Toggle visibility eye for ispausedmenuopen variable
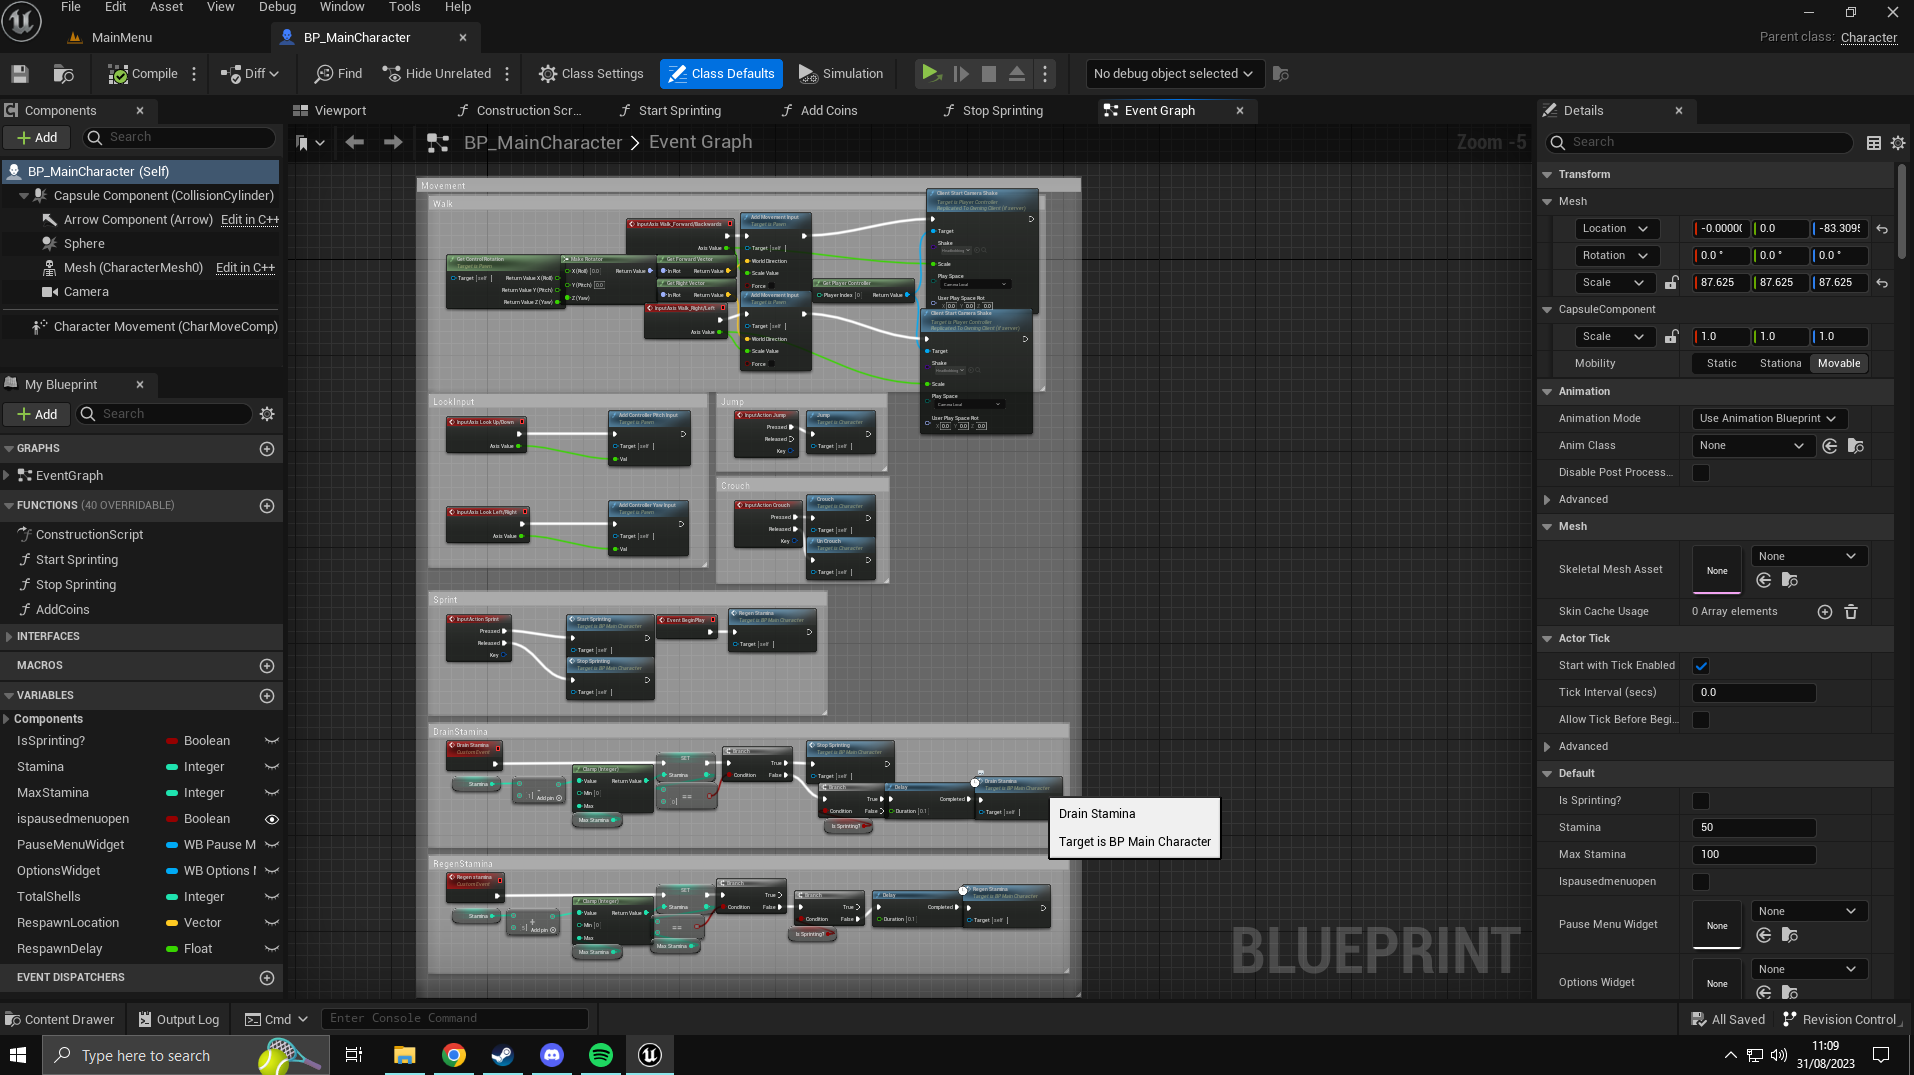 point(271,819)
